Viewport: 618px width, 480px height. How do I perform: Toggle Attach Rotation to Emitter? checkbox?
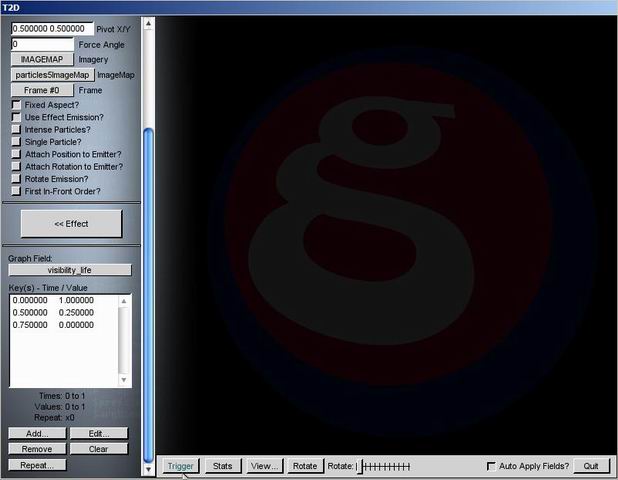(x=16, y=166)
